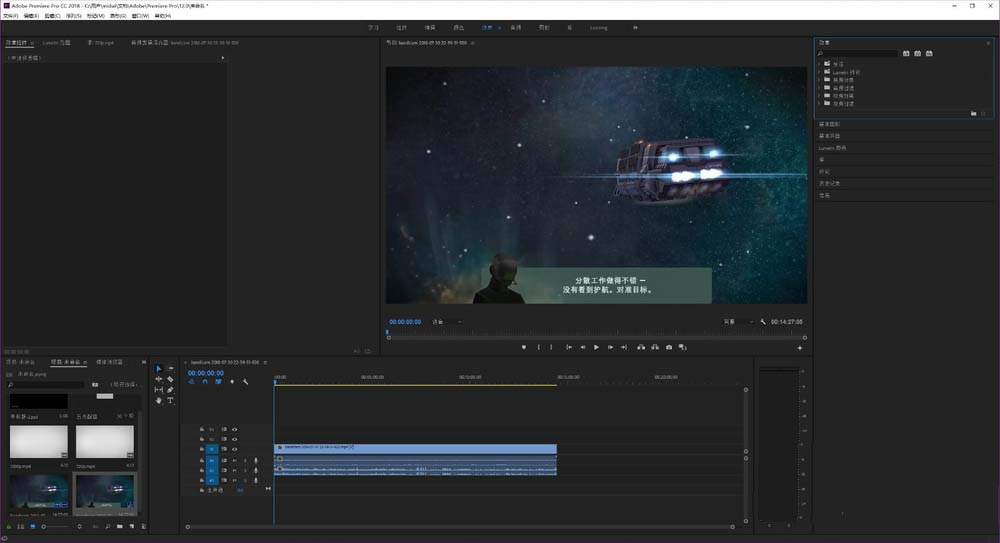Expand the Lumetri presets folder in Effects
The height and width of the screenshot is (543, 1000).
tap(820, 72)
